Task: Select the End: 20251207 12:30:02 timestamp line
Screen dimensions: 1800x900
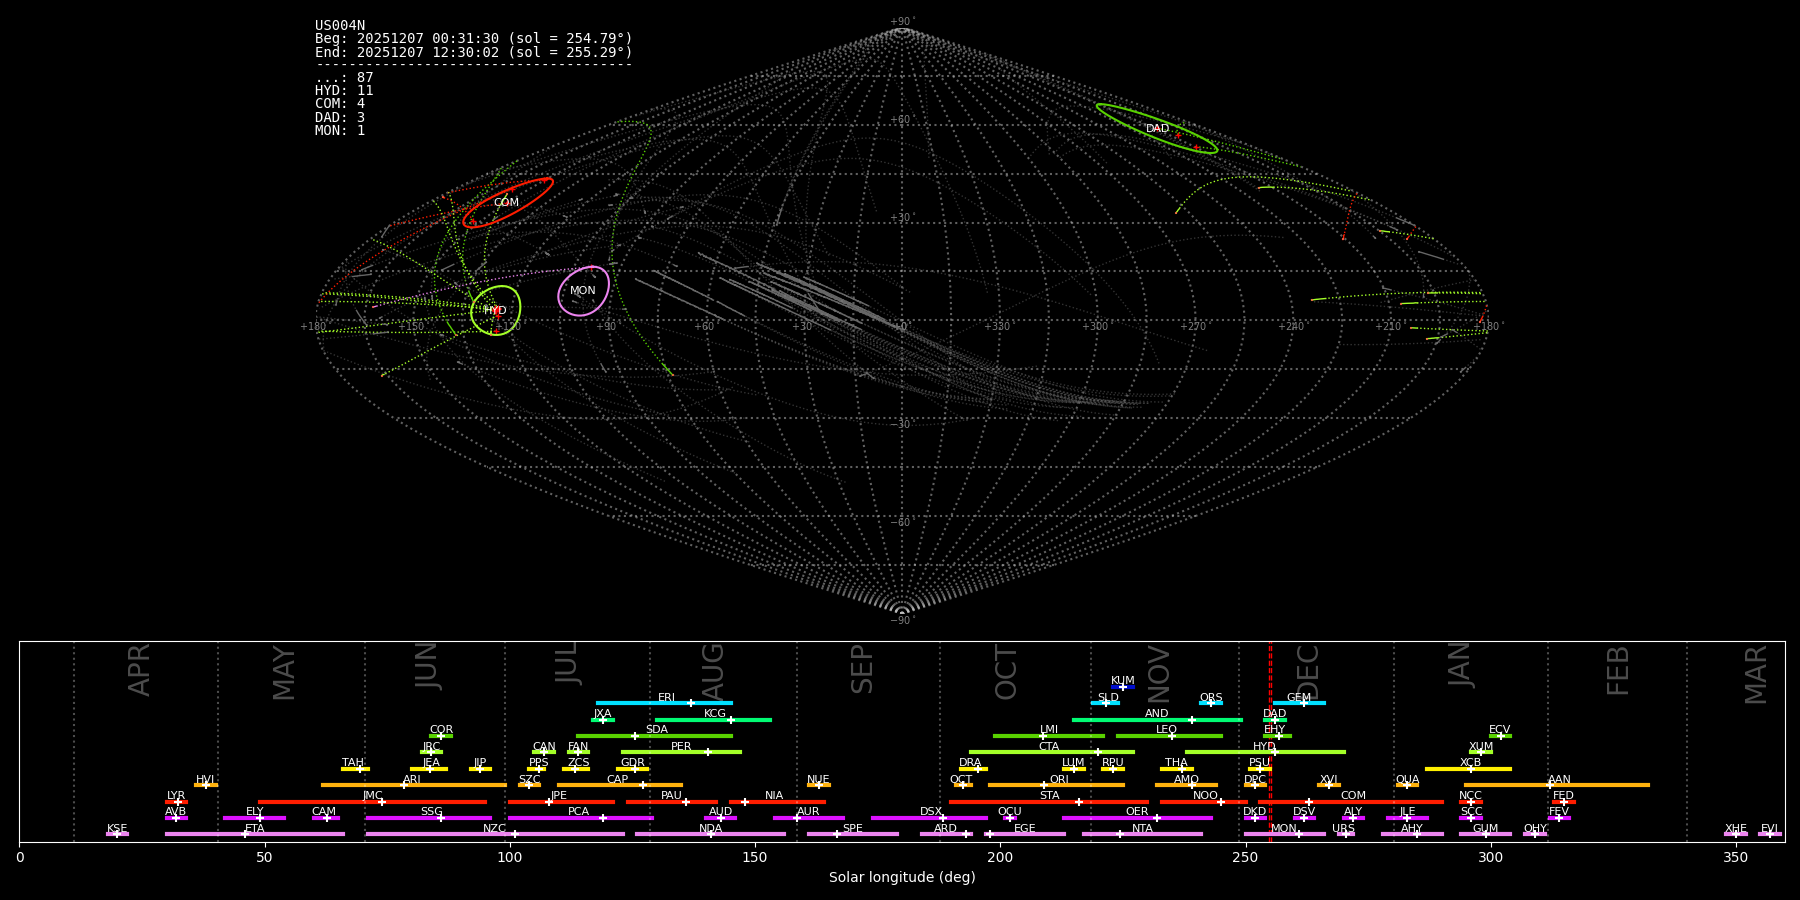Action: tap(474, 52)
